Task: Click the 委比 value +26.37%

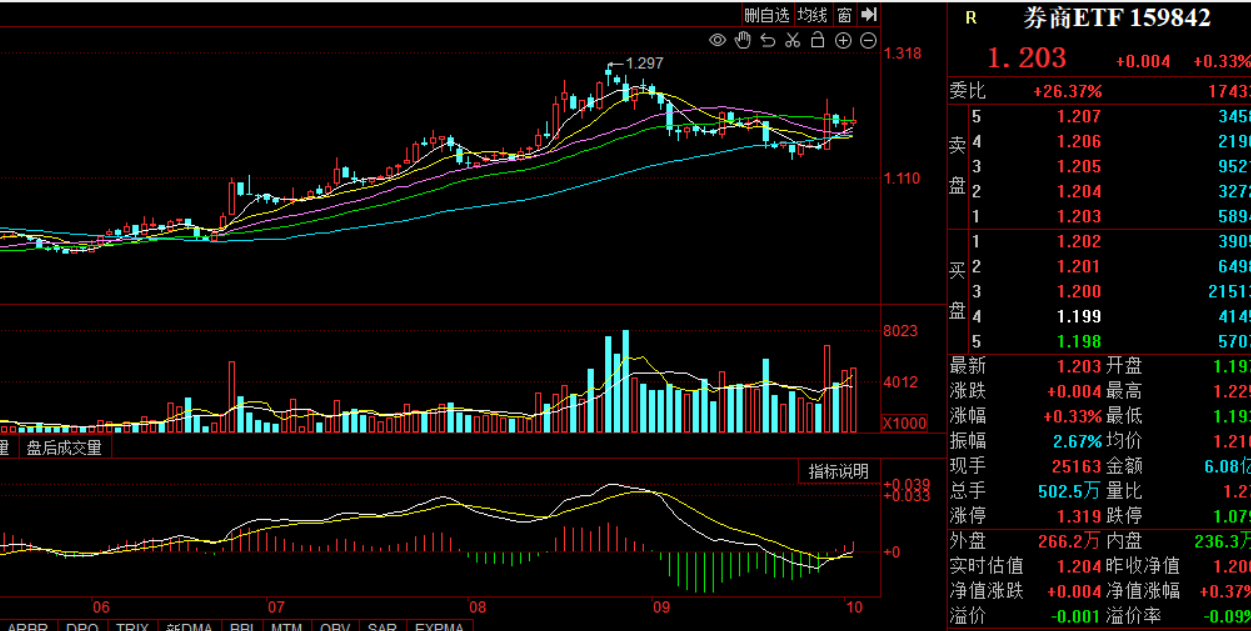Action: click(x=1067, y=91)
